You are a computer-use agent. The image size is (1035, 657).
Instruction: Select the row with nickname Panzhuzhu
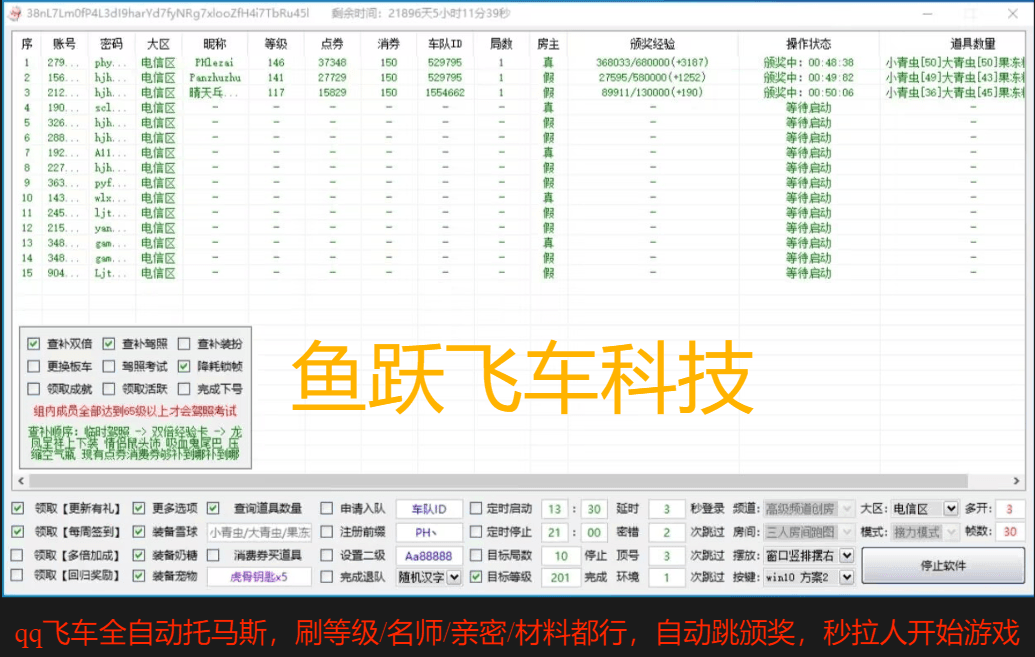point(519,78)
